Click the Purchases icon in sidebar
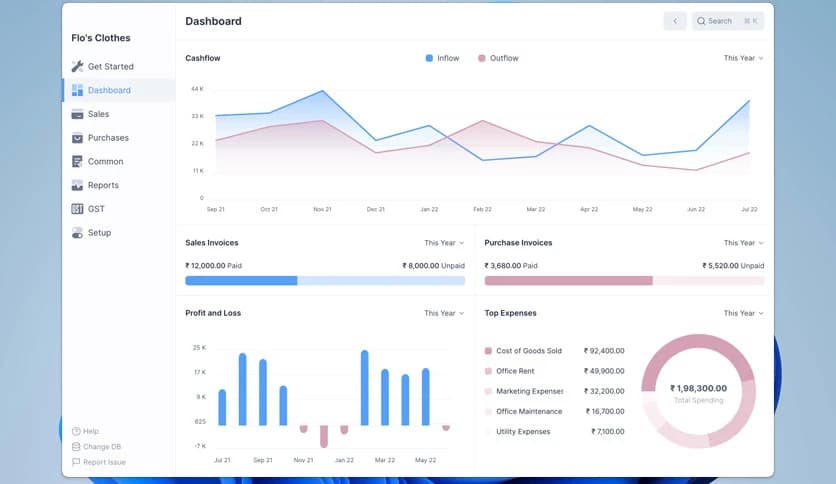Image resolution: width=836 pixels, height=484 pixels. (77, 138)
